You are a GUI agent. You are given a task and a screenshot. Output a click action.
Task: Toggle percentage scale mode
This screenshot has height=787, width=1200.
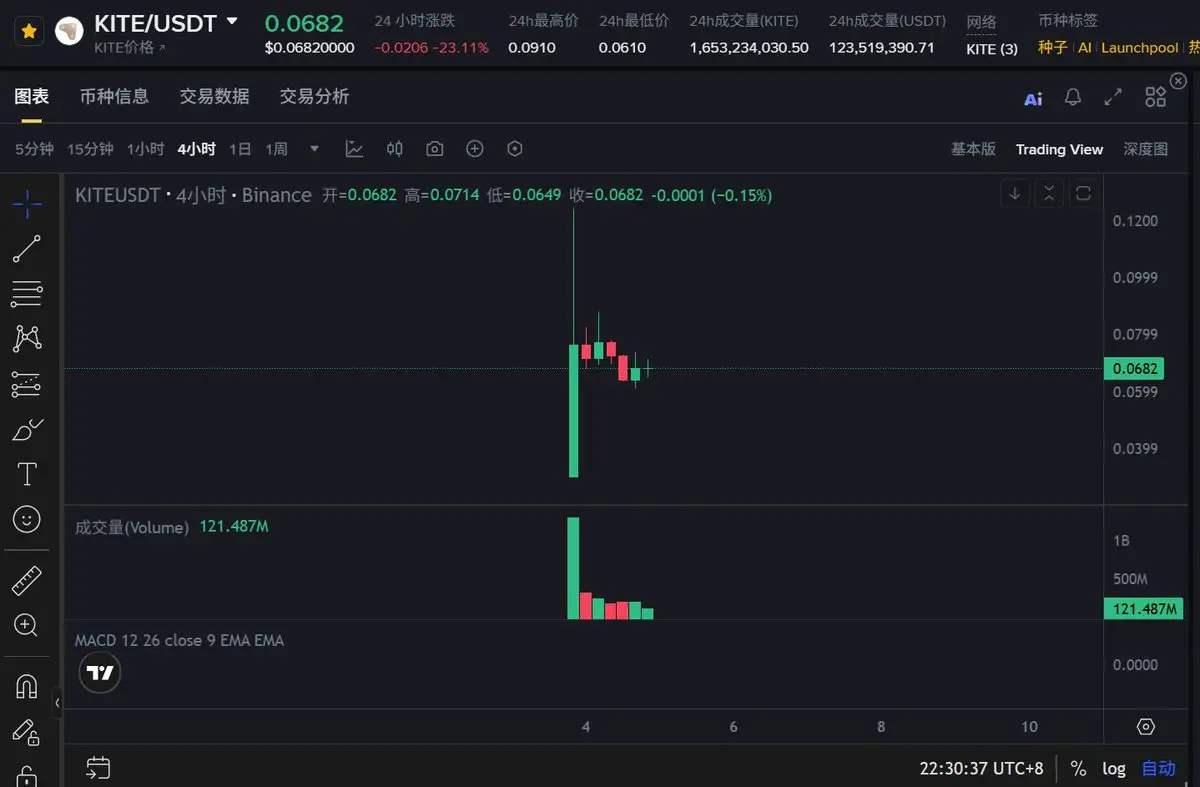(x=1078, y=768)
